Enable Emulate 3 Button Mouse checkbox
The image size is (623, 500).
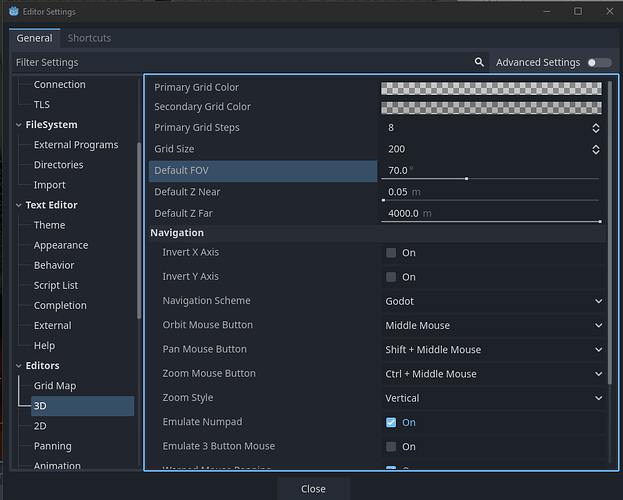click(391, 446)
